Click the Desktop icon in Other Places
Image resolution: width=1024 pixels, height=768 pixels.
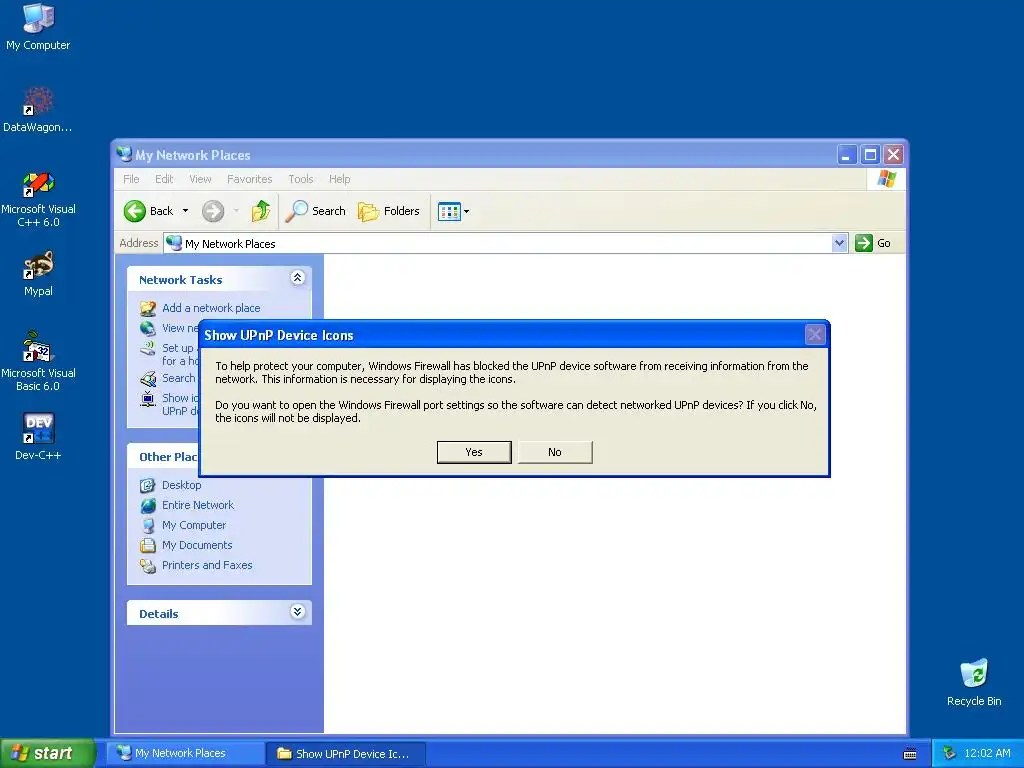[x=148, y=485]
